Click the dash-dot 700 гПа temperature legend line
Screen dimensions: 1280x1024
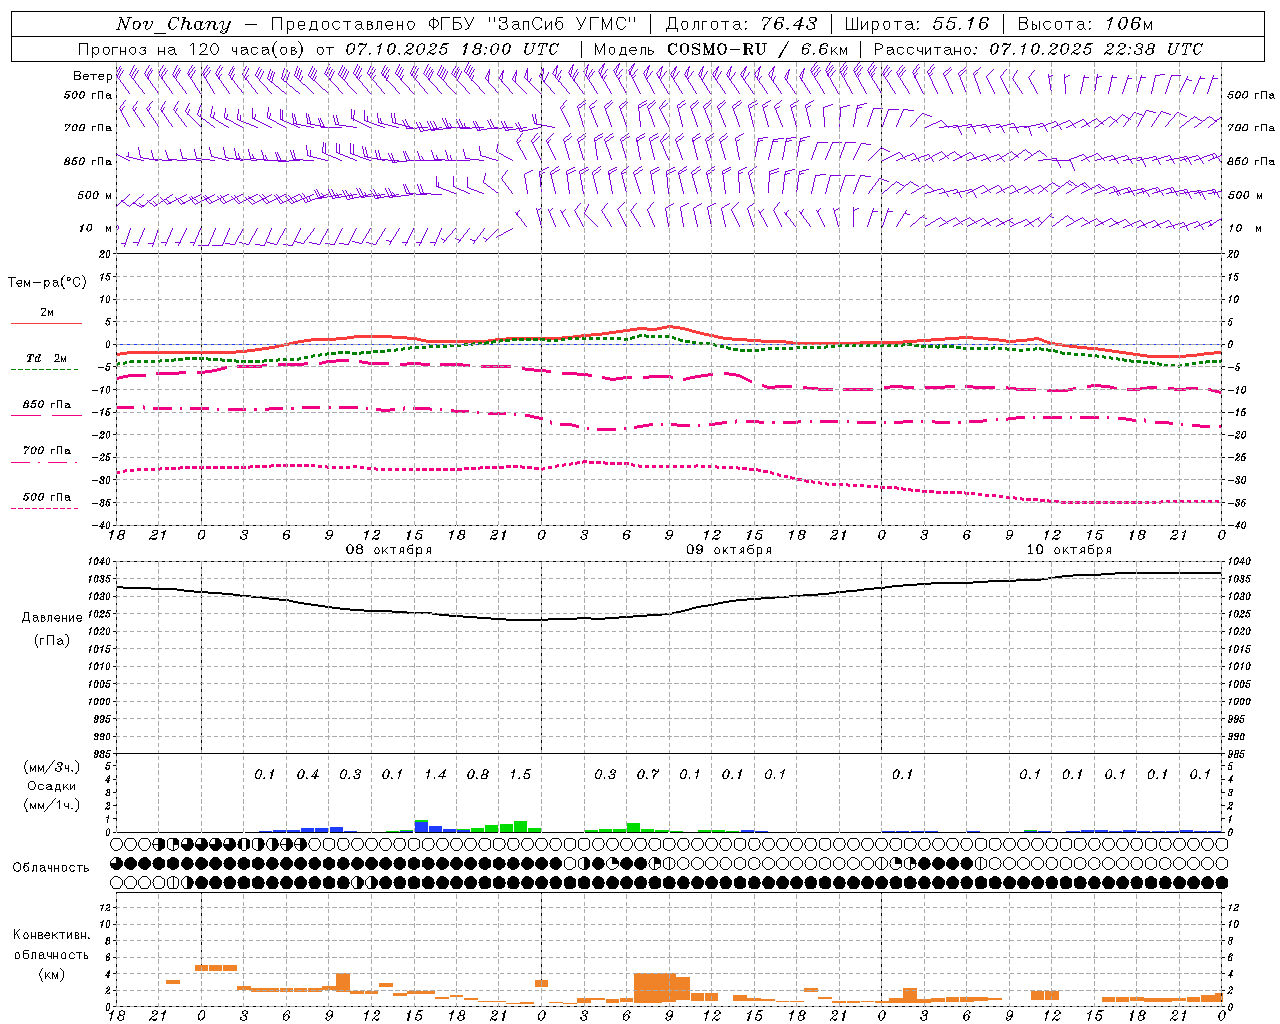[x=44, y=462]
